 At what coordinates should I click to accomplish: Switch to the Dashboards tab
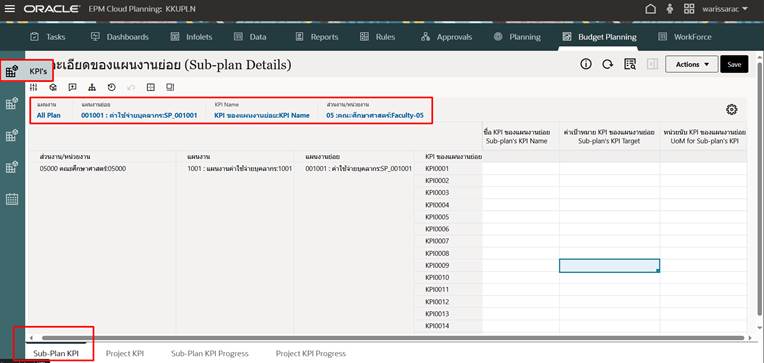point(120,37)
